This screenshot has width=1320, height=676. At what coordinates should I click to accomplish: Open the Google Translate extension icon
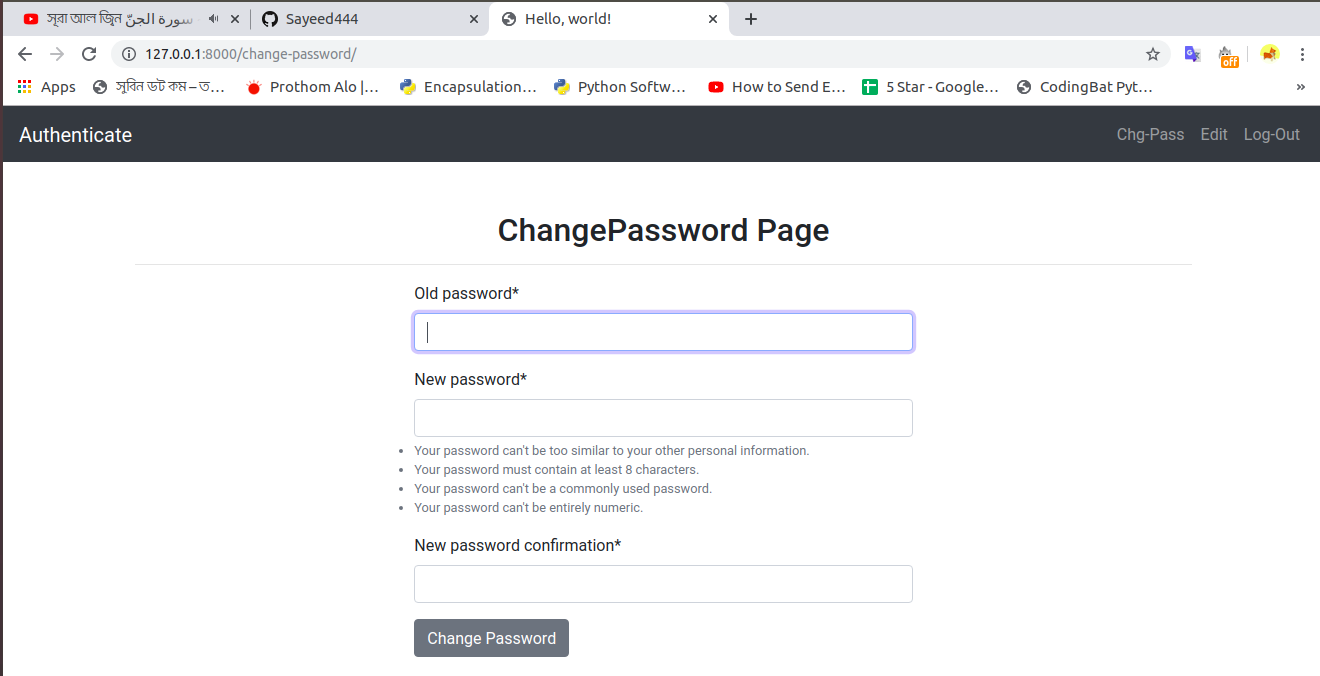tap(1192, 54)
